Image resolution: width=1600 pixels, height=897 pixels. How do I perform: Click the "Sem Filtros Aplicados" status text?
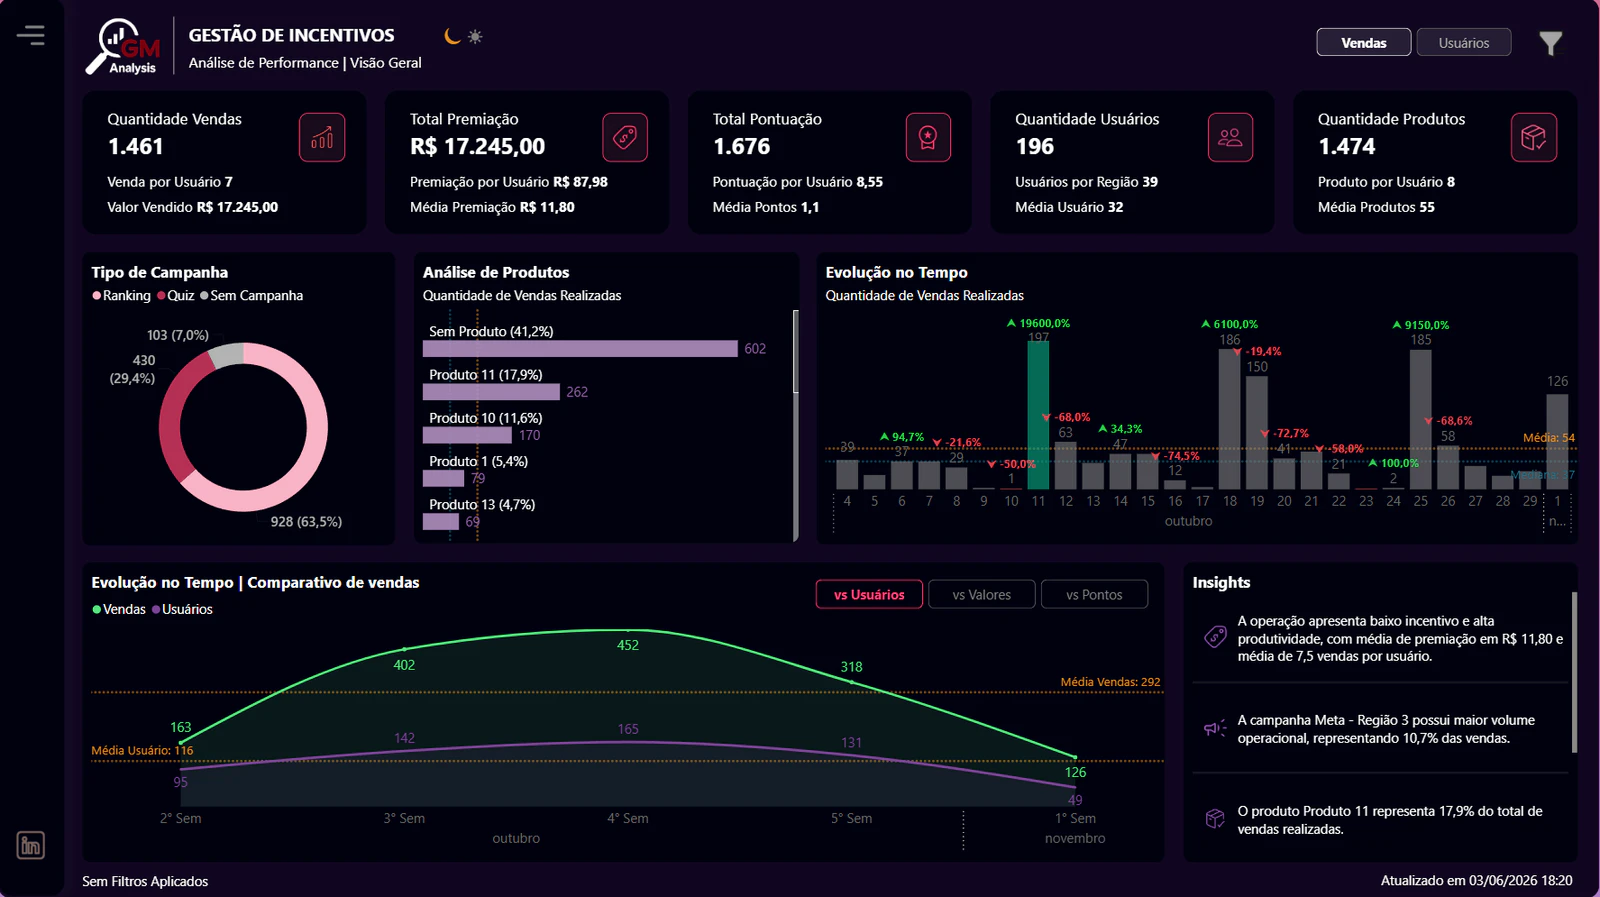(x=145, y=881)
